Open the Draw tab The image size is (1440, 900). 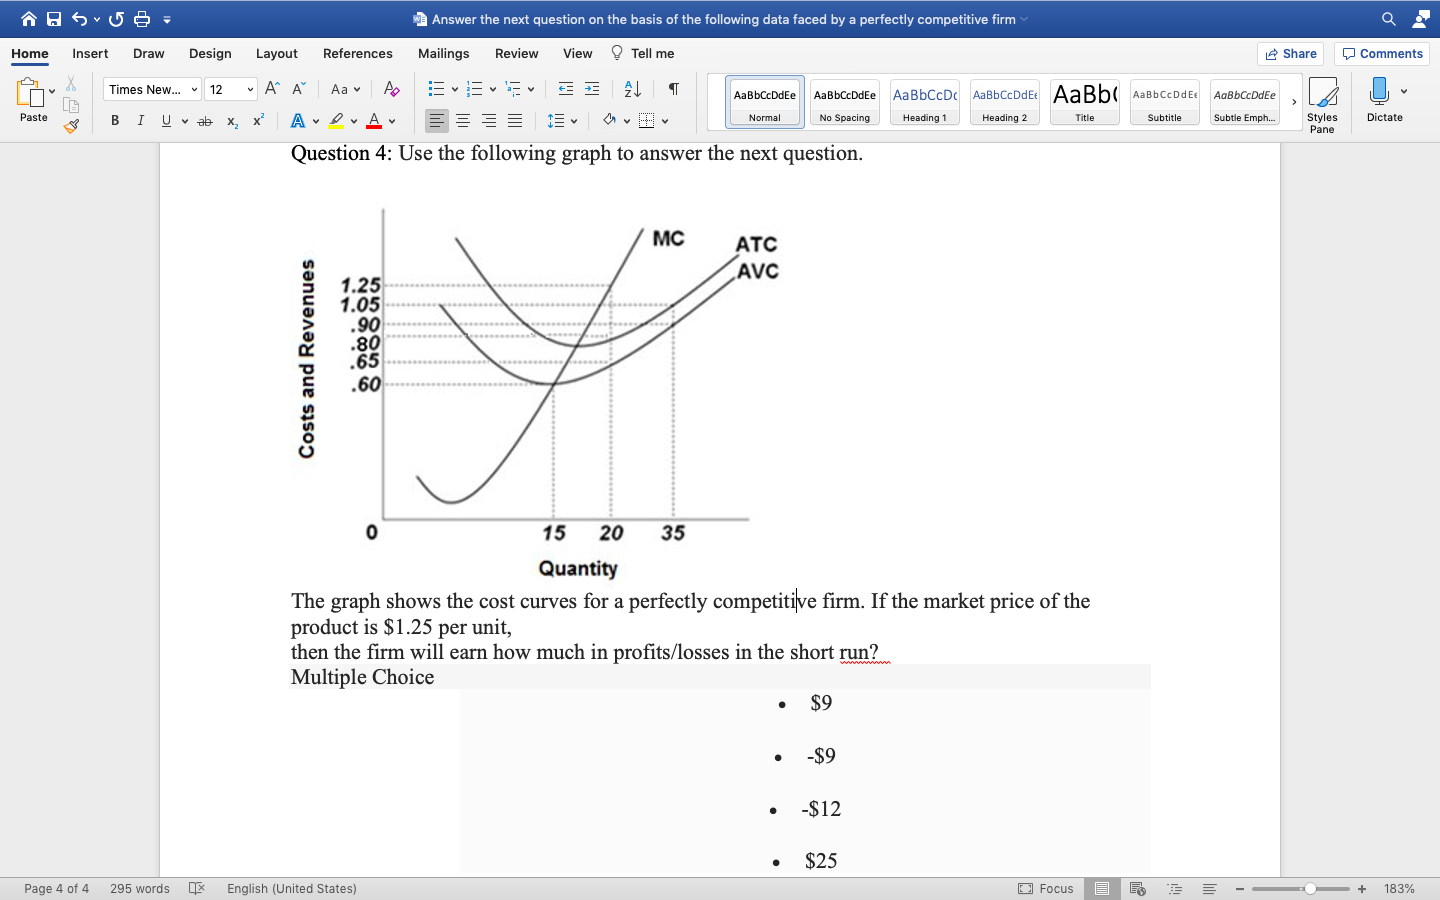148,53
